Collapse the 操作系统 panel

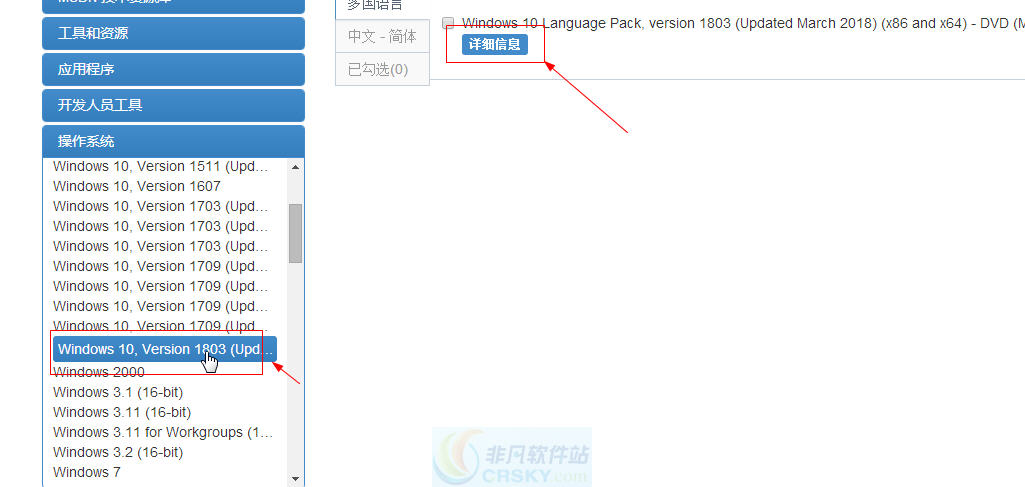pyautogui.click(x=173, y=141)
